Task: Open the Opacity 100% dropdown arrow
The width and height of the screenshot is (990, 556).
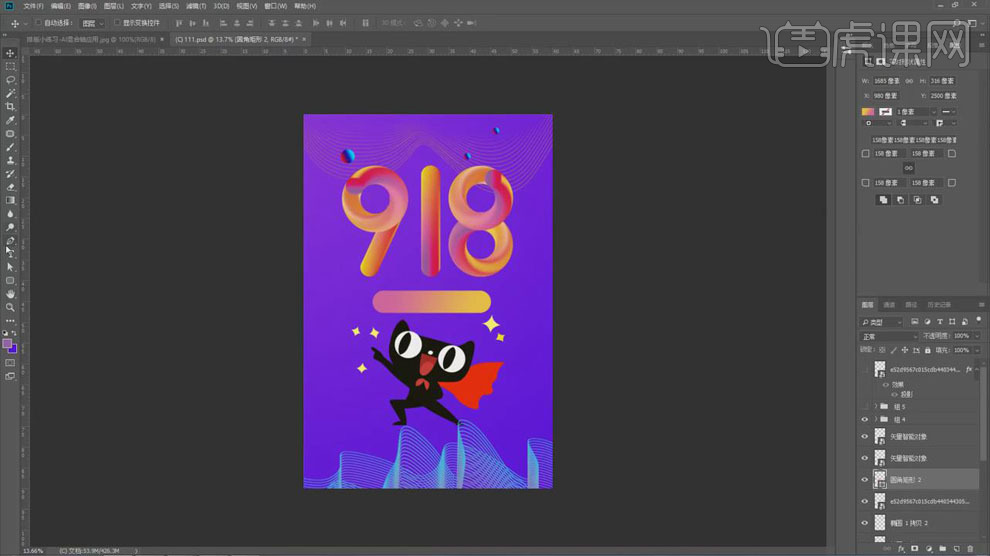Action: pos(977,336)
